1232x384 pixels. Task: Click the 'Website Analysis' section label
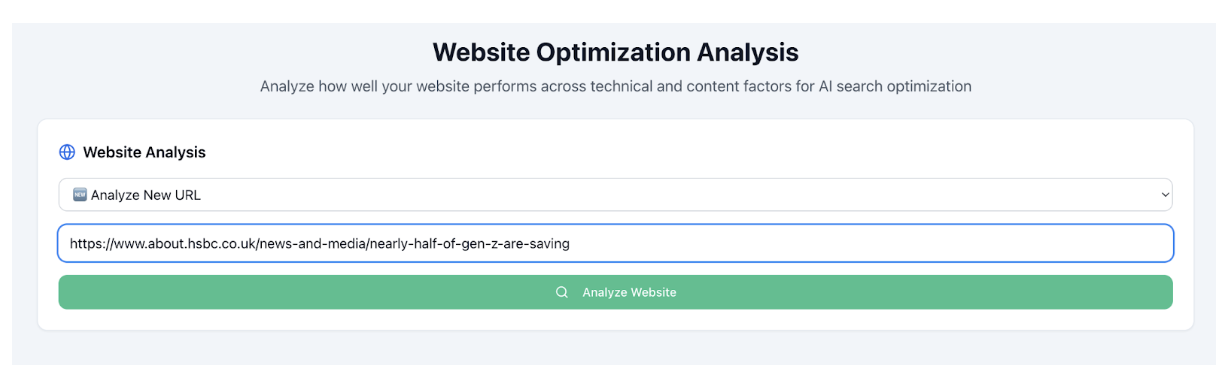click(x=144, y=152)
